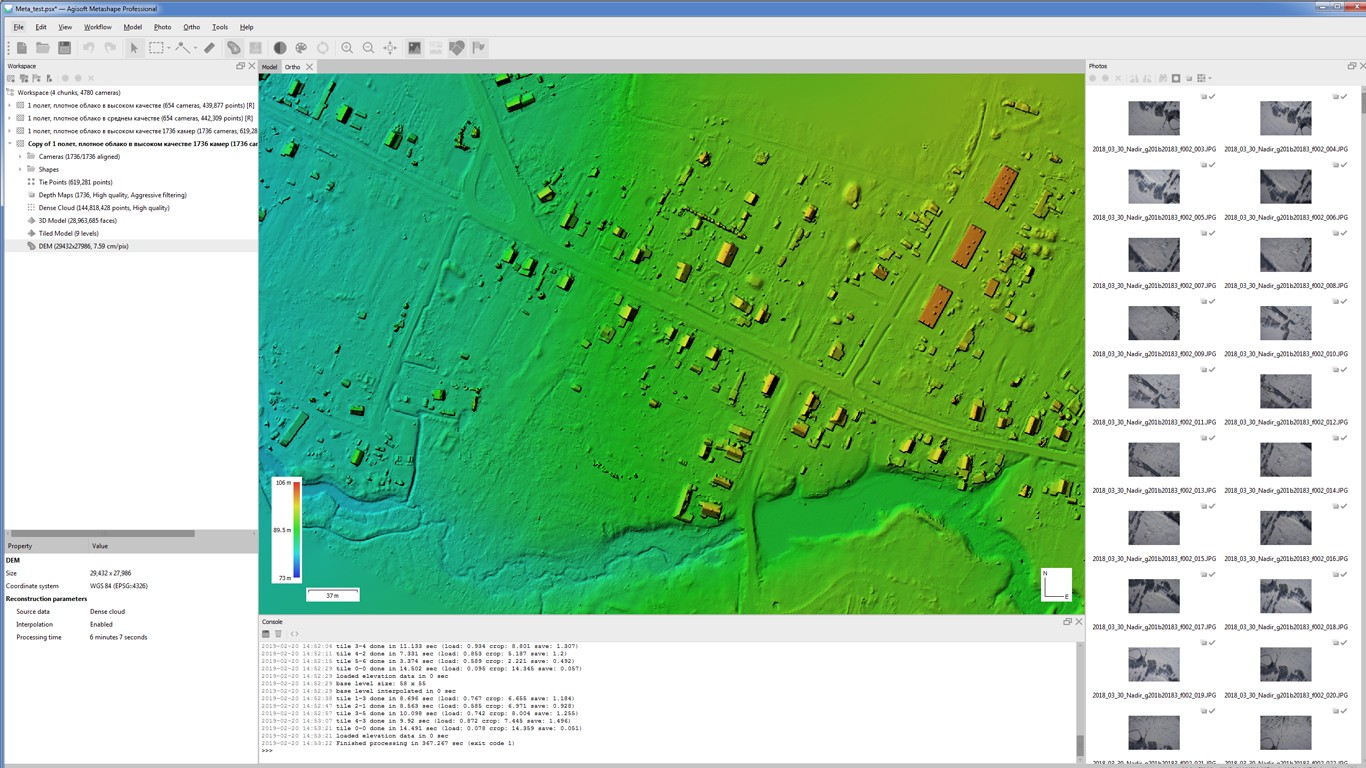Click the elevation color scale legend
The image size is (1366, 768).
(286, 530)
